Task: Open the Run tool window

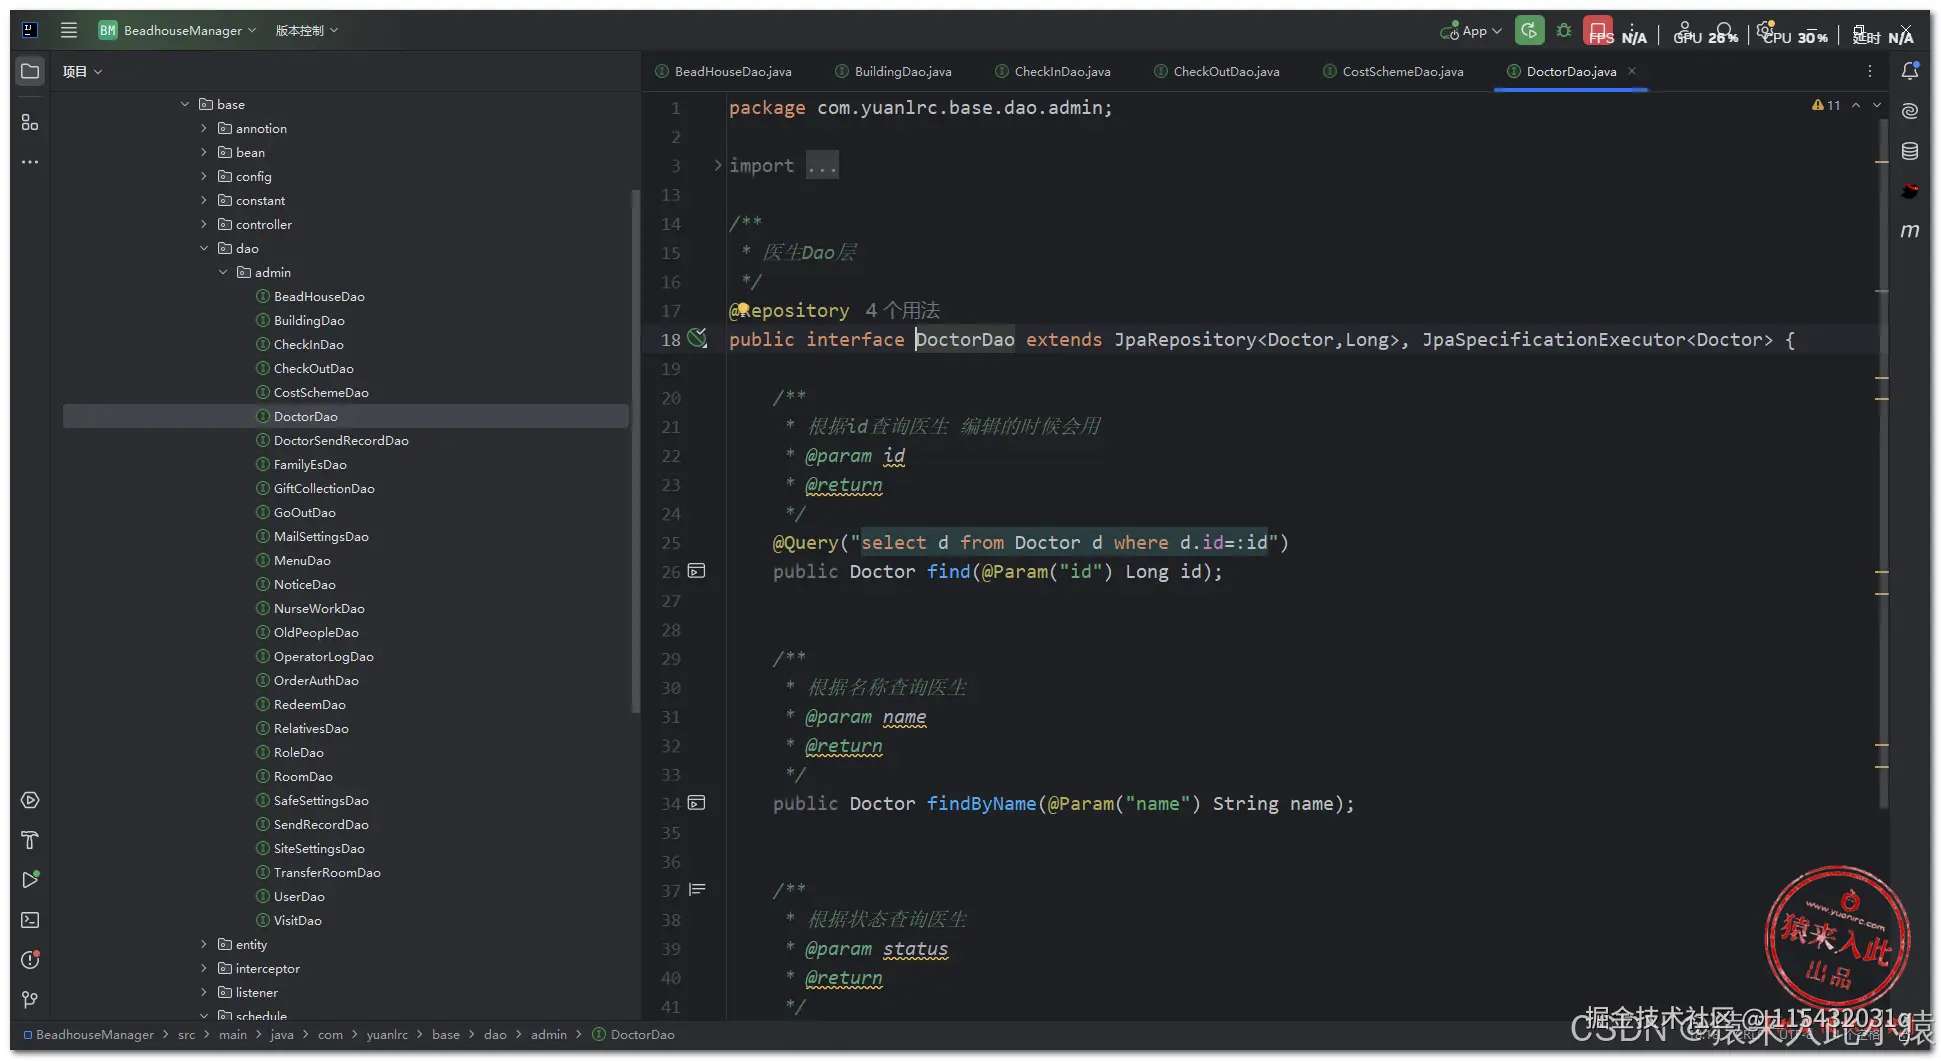Action: pyautogui.click(x=30, y=880)
